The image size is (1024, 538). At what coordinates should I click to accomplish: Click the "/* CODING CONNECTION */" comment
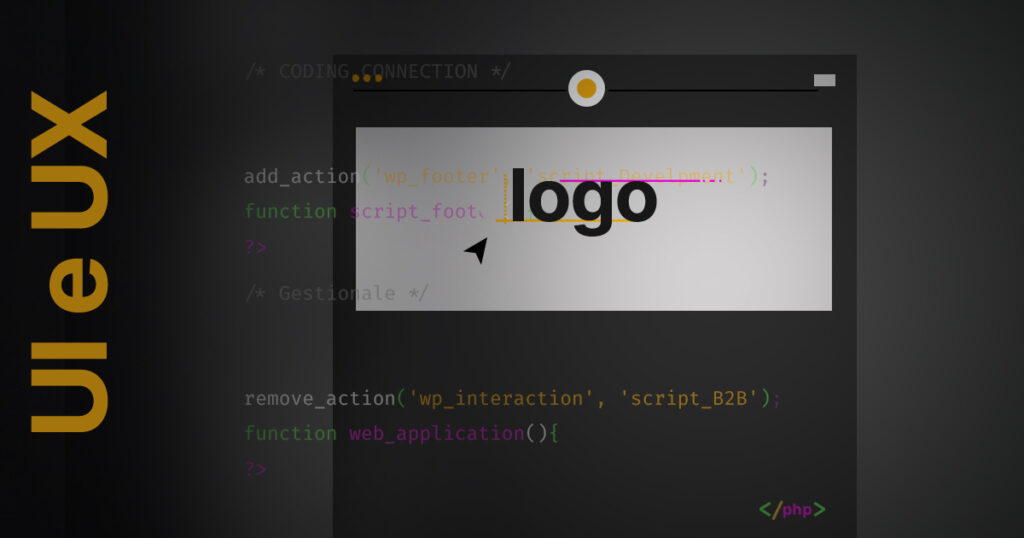378,71
